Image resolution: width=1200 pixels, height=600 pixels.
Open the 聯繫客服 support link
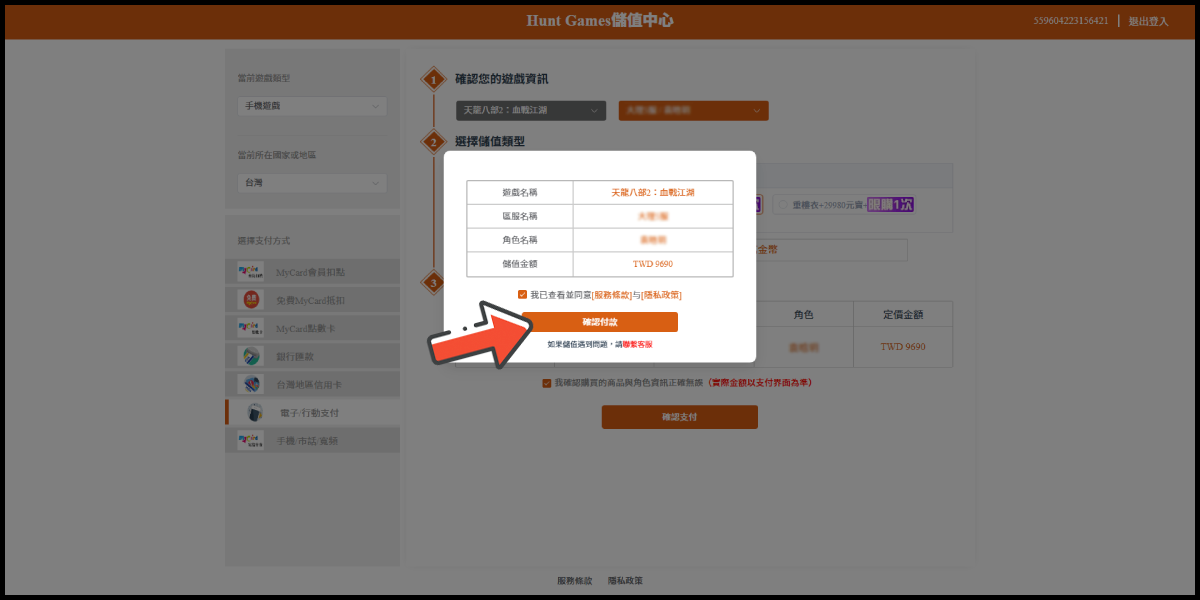click(x=637, y=344)
